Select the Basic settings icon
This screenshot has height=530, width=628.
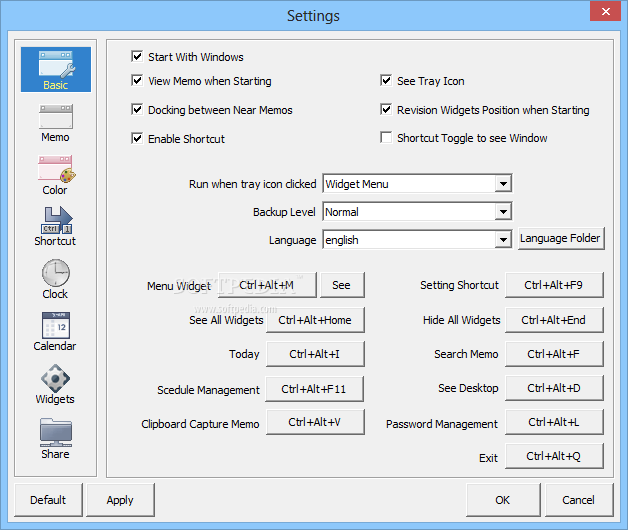tap(56, 69)
